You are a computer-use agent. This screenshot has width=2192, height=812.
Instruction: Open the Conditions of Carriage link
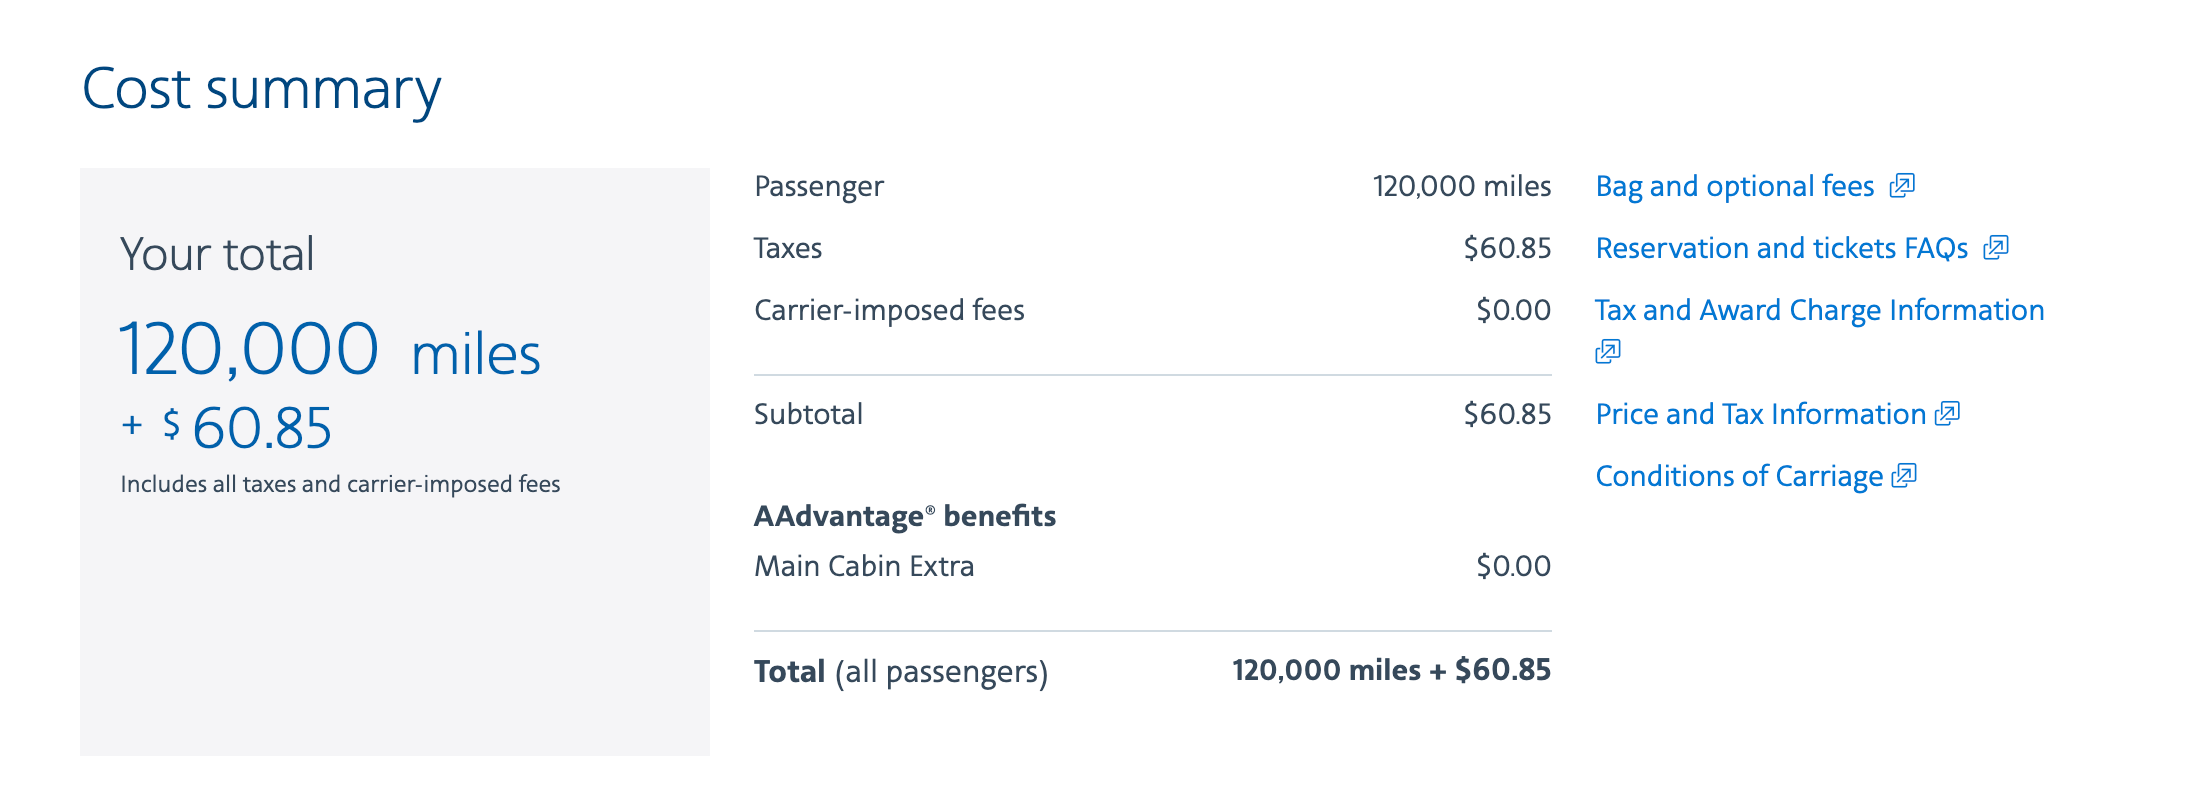1739,477
